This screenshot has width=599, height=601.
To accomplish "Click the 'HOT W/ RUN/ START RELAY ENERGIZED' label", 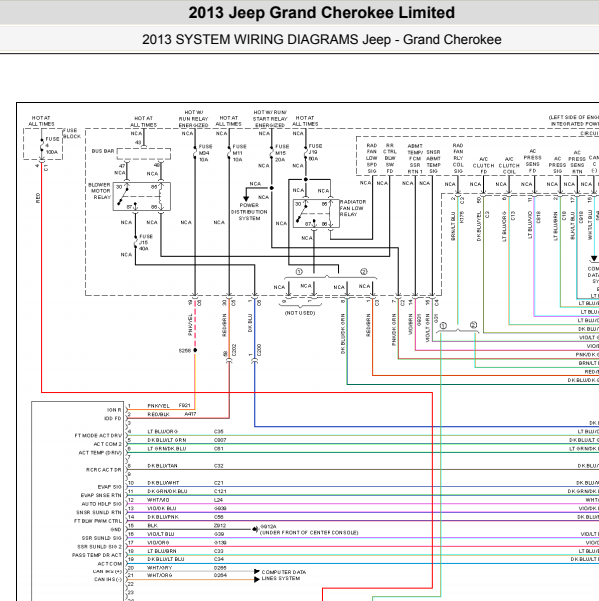I will coord(270,119).
